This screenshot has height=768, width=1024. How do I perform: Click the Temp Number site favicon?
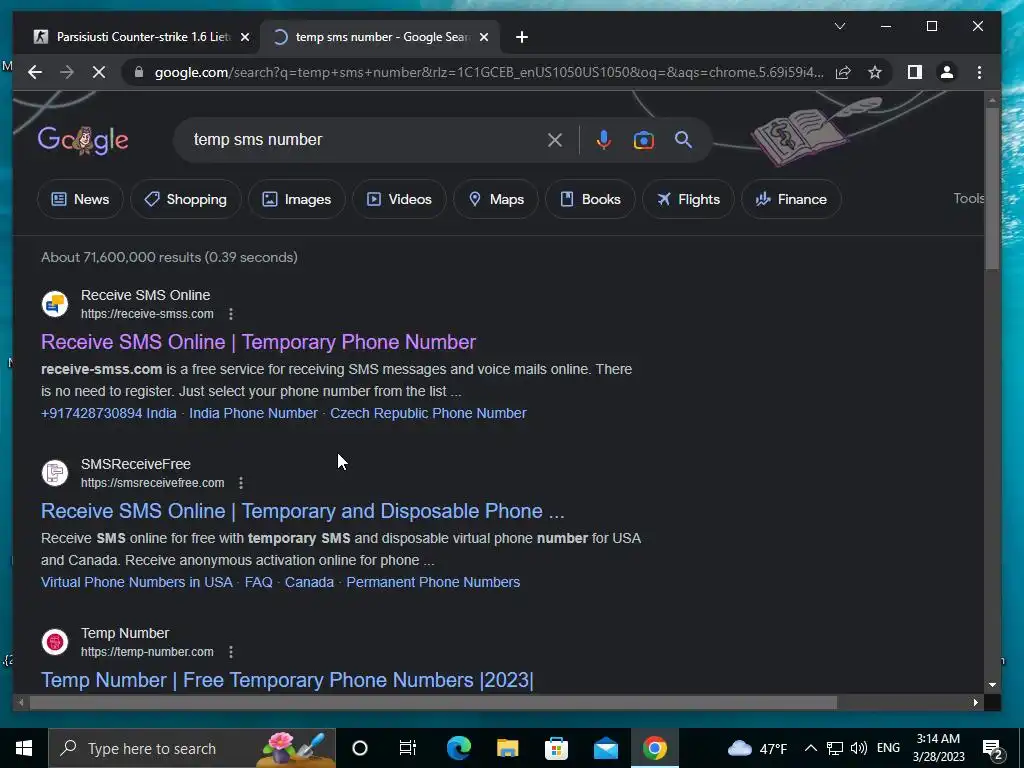55,642
